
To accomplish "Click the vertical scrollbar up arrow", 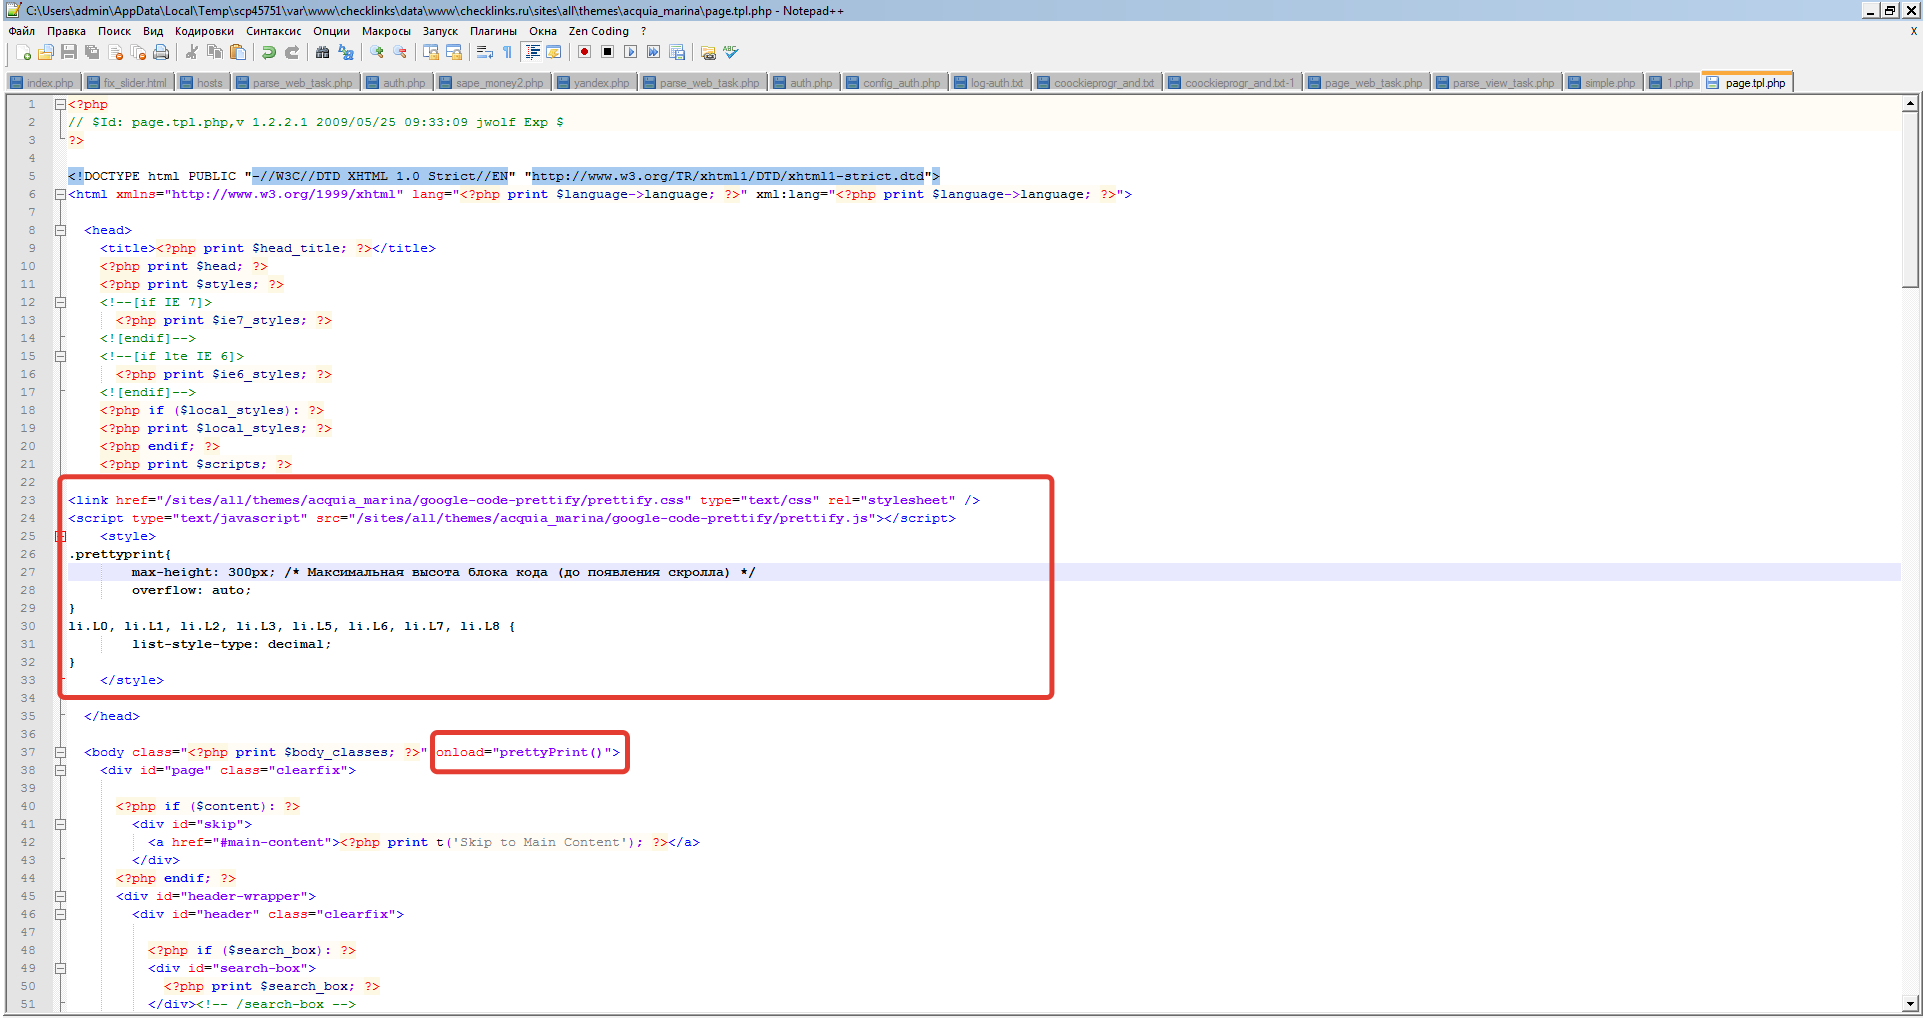I will (x=1910, y=103).
